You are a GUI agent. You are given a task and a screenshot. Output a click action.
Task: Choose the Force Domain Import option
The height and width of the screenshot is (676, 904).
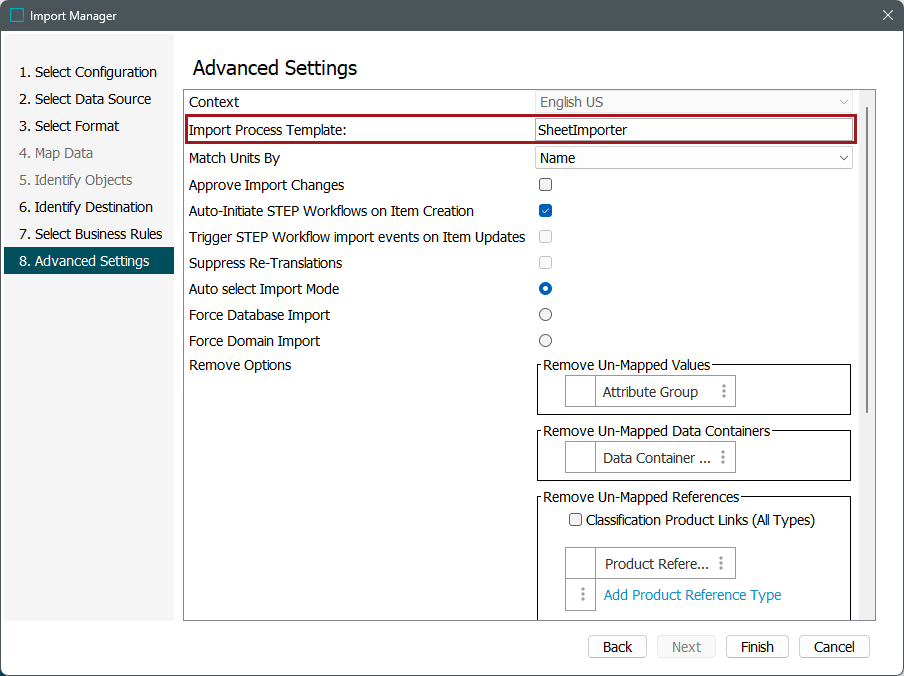(x=545, y=341)
